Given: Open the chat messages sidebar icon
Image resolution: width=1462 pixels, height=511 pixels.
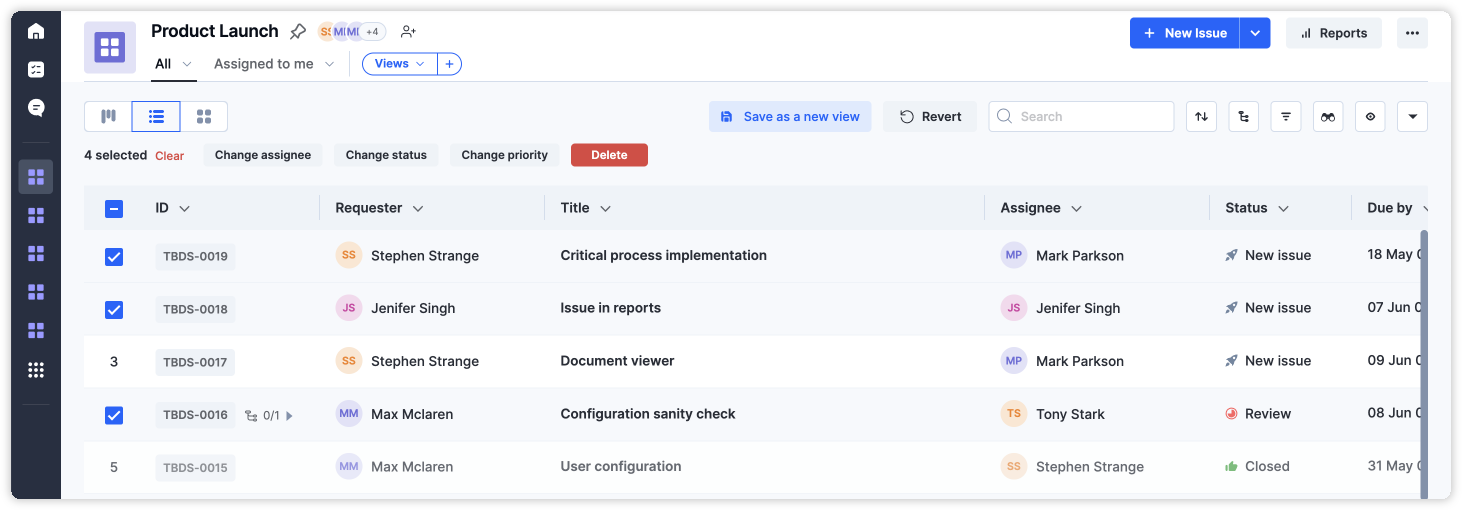Looking at the screenshot, I should coord(36,108).
